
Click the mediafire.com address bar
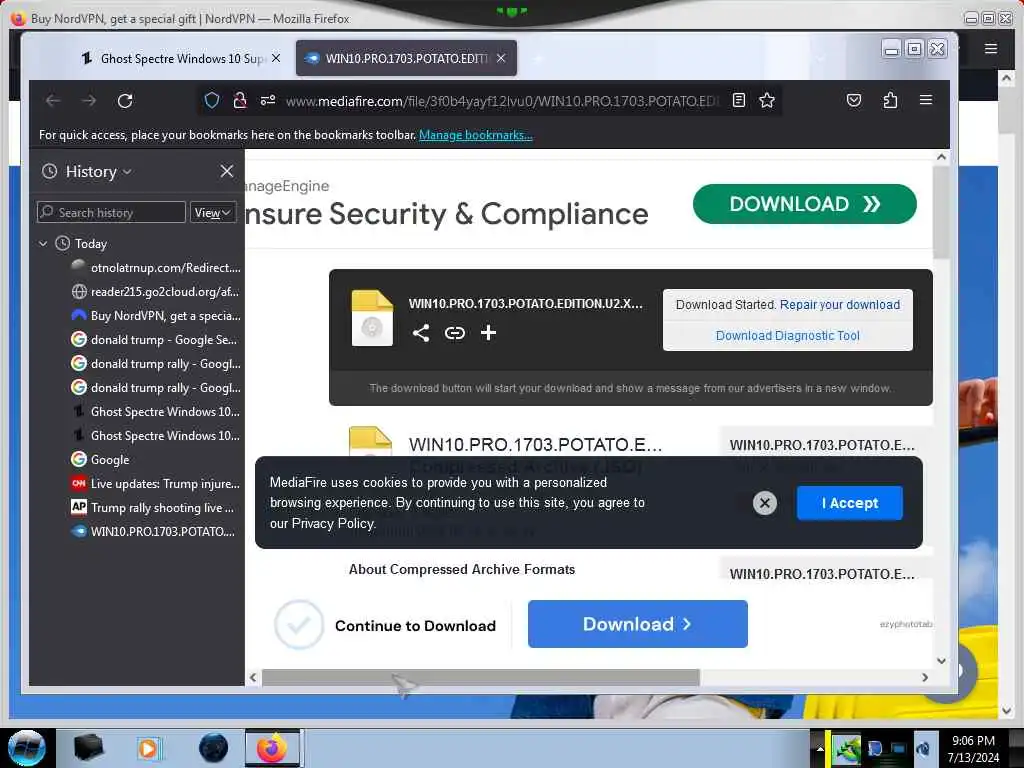pos(502,101)
